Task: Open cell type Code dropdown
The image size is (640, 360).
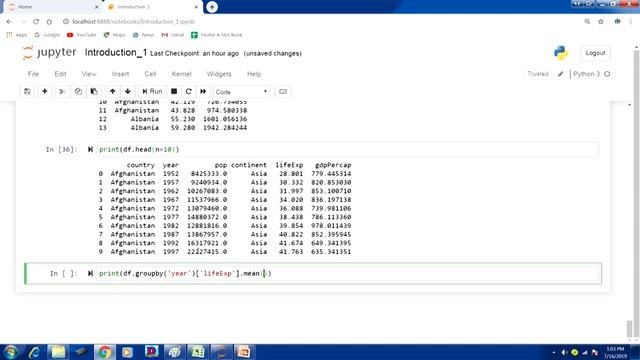Action: click(242, 92)
